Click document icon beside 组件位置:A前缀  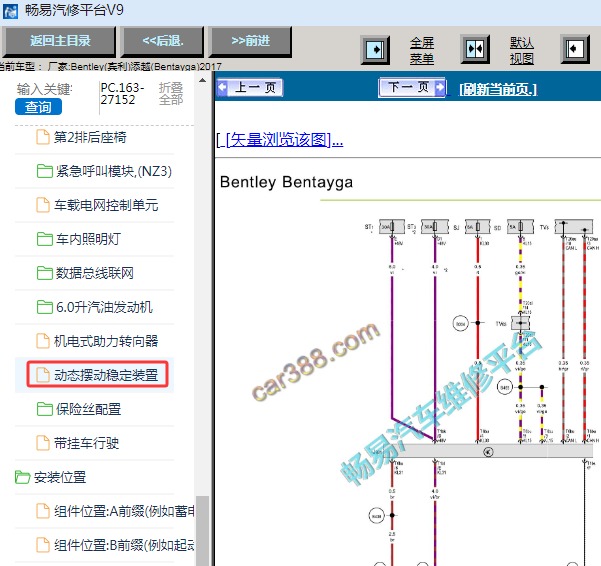coord(43,511)
